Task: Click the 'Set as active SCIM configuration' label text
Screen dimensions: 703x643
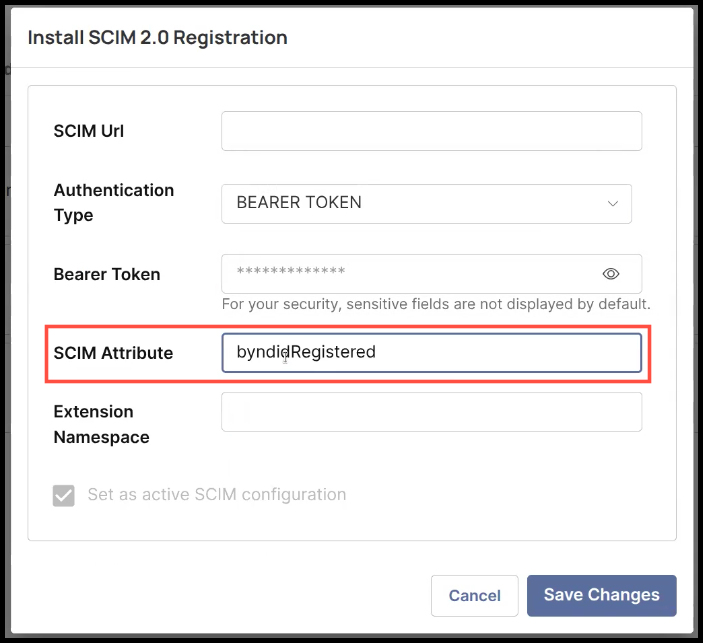Action: 217,495
